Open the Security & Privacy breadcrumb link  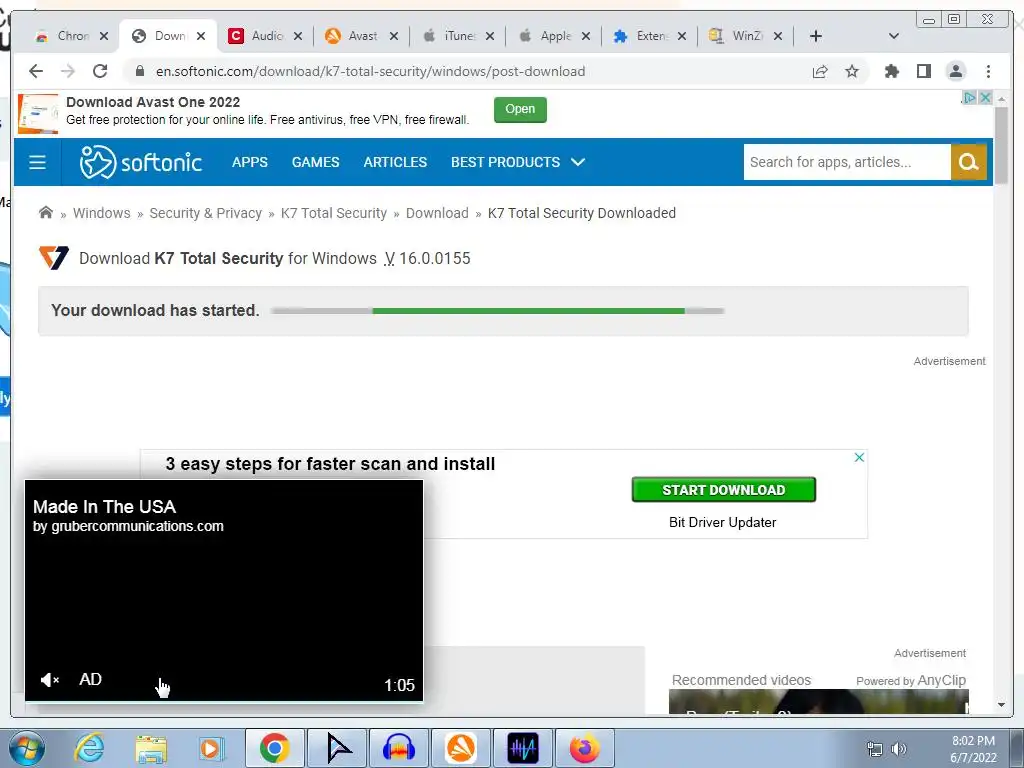pos(205,213)
